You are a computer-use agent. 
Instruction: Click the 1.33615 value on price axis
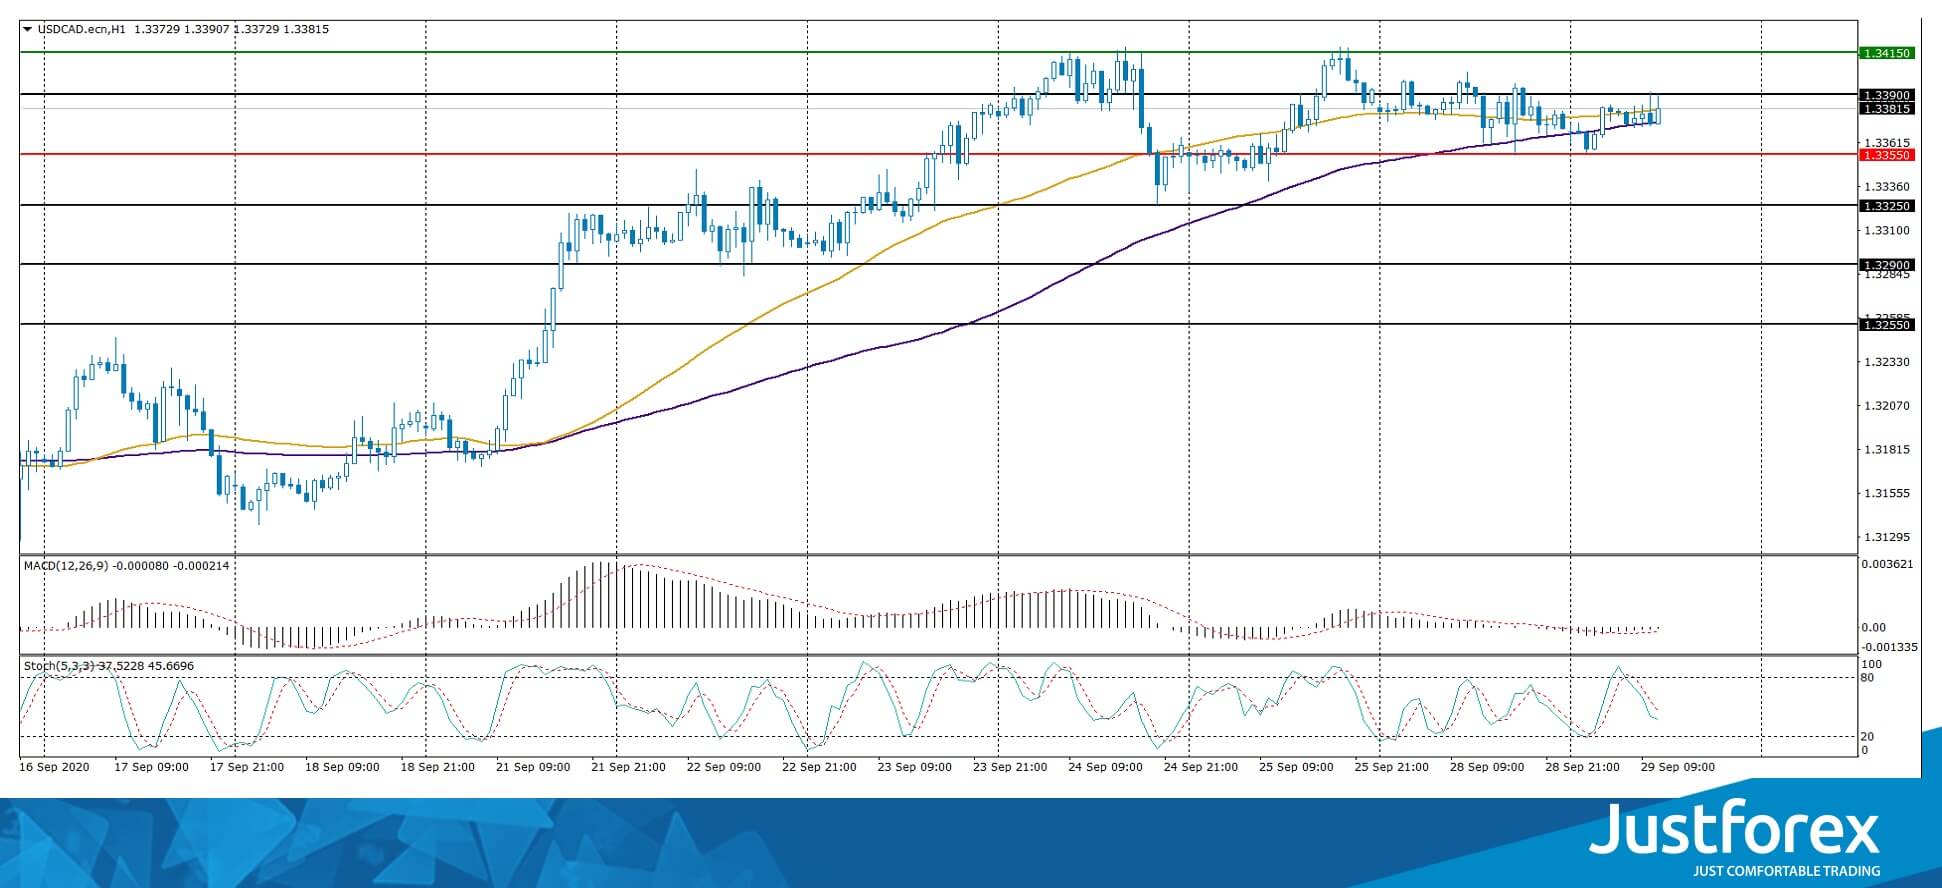coord(1886,143)
